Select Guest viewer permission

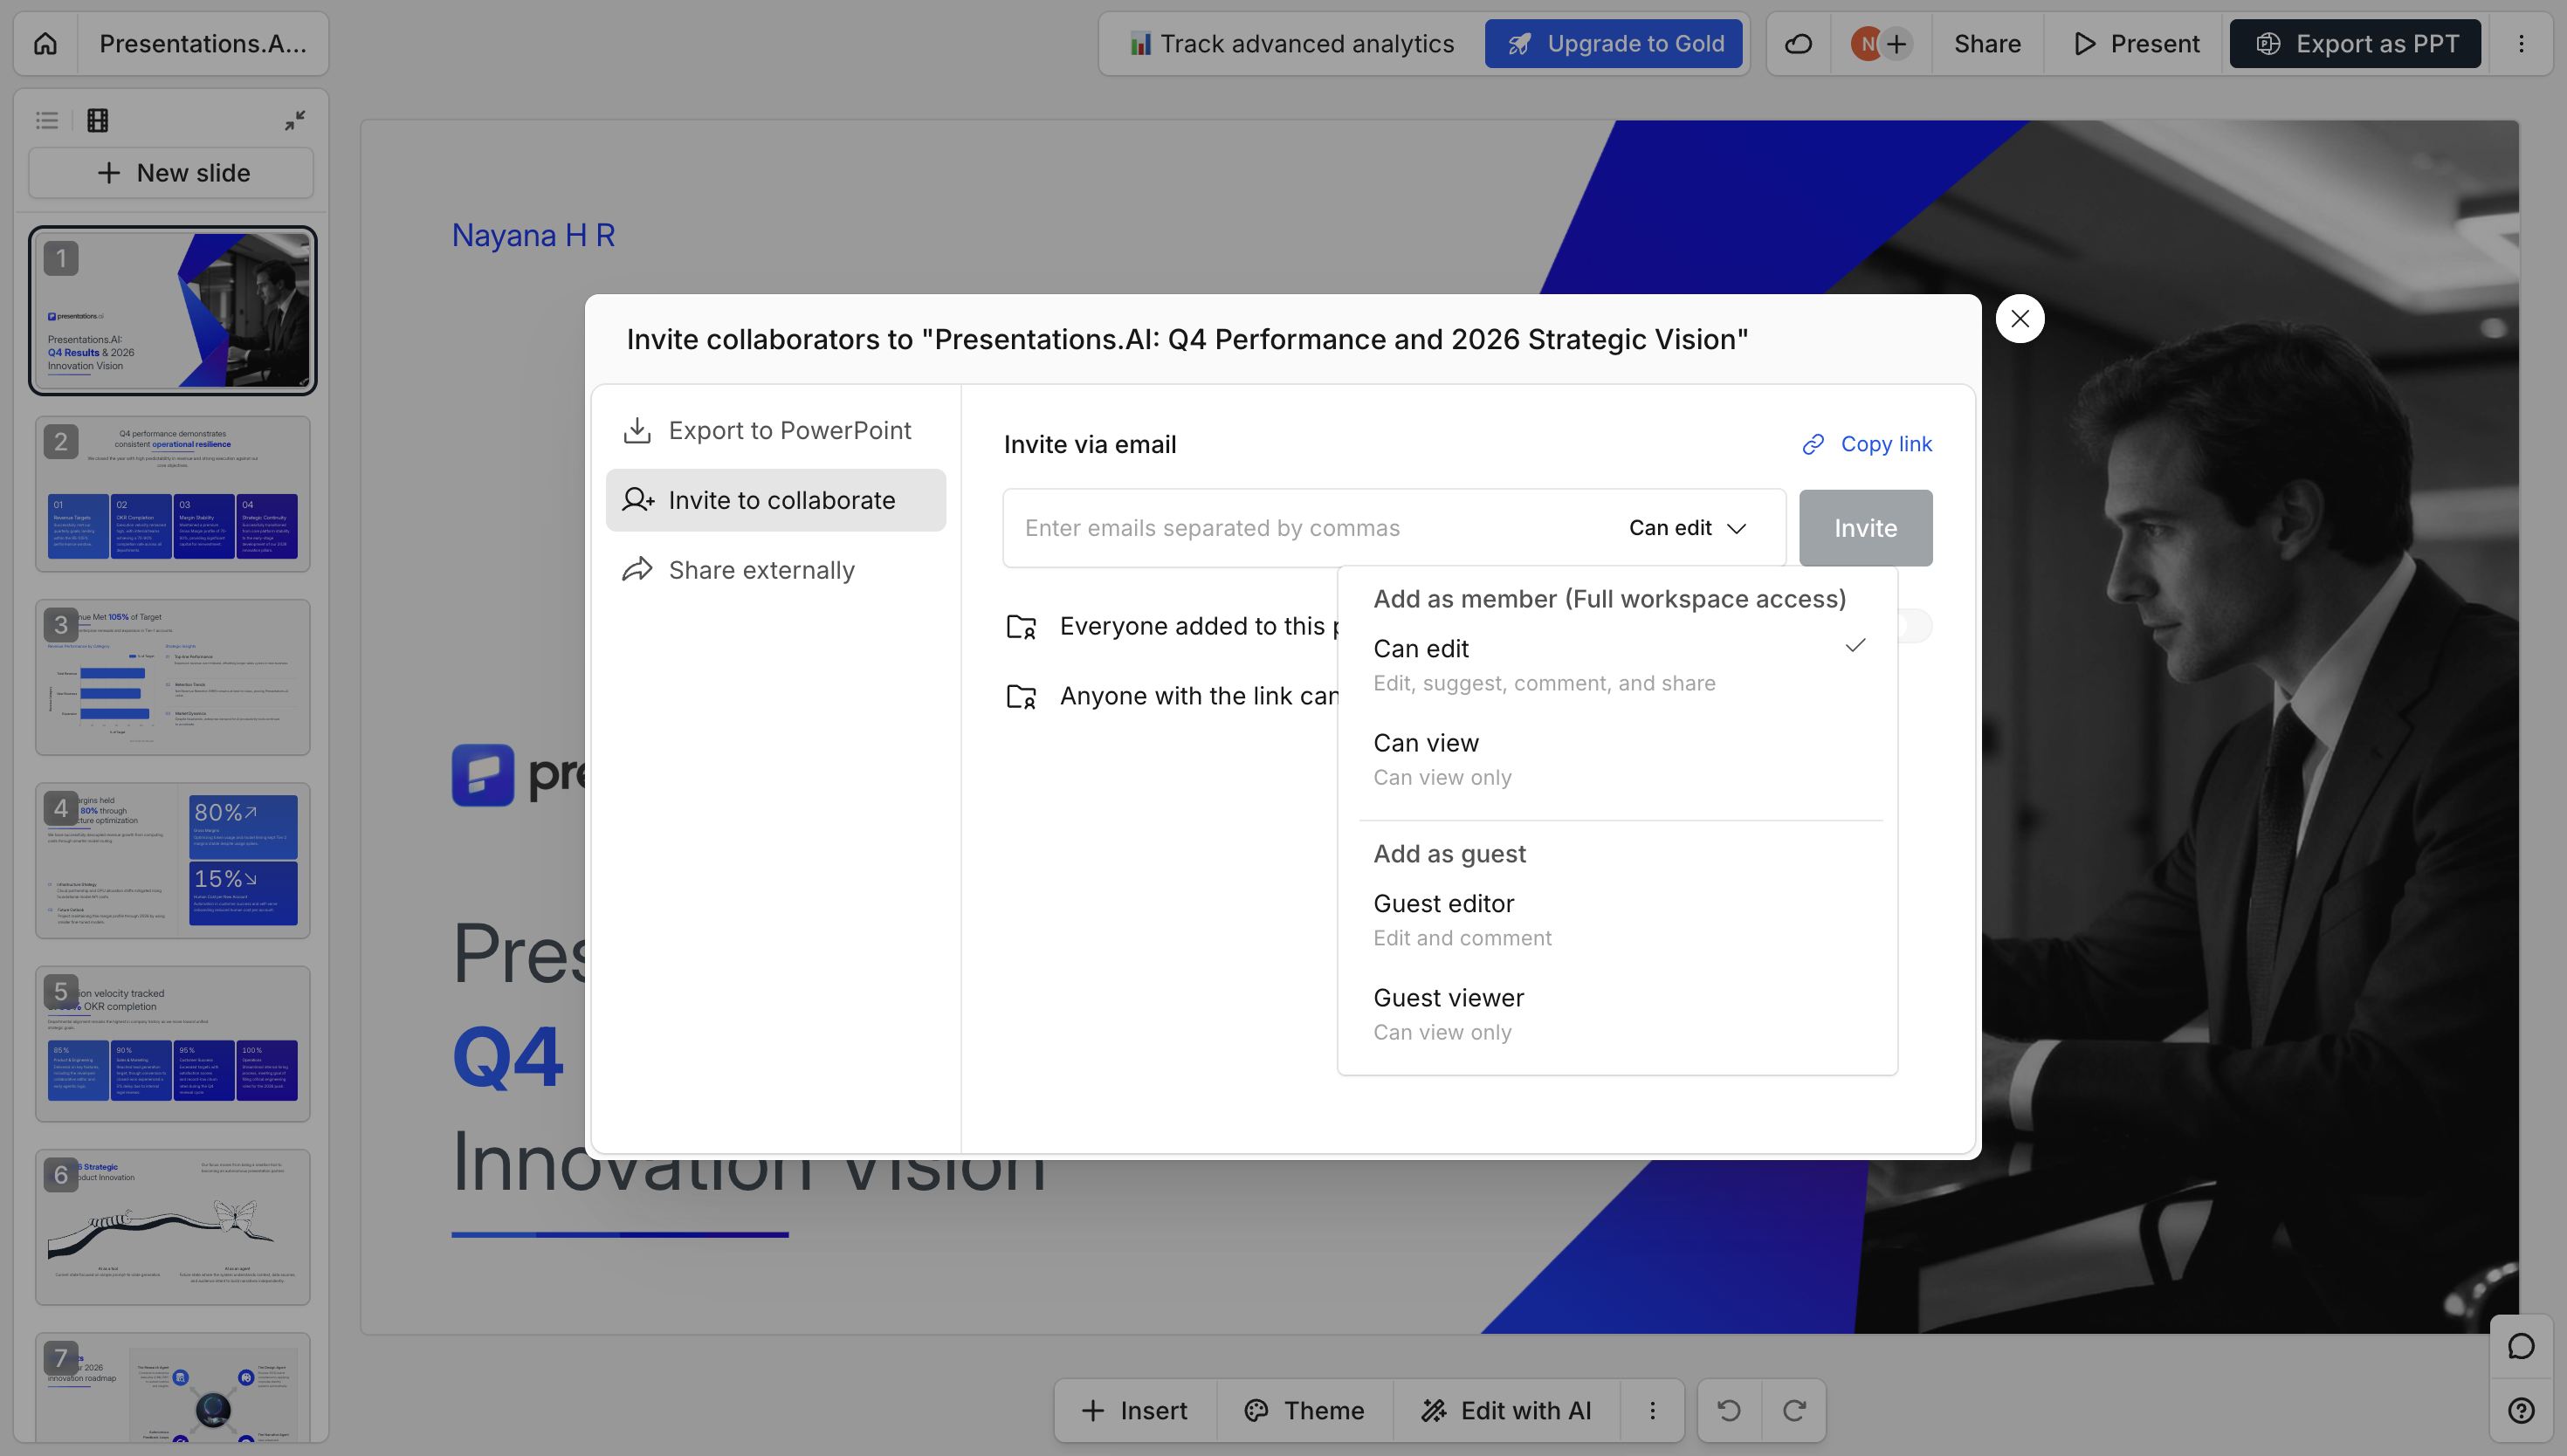click(x=1617, y=1014)
